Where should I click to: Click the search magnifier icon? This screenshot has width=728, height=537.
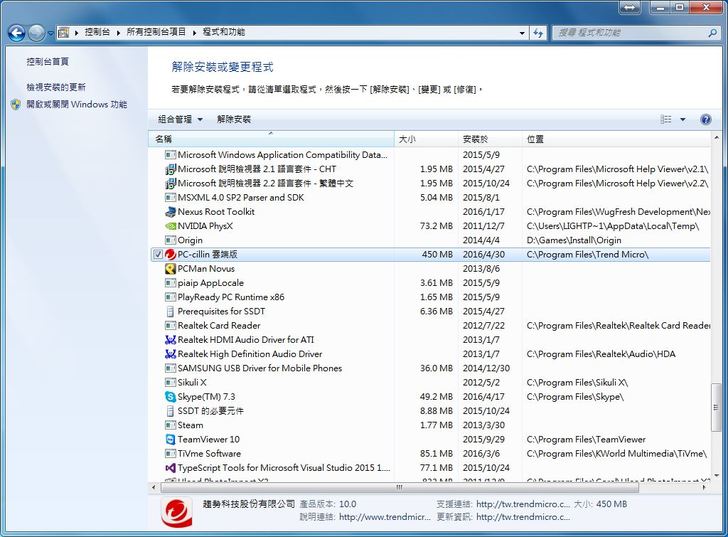point(712,32)
